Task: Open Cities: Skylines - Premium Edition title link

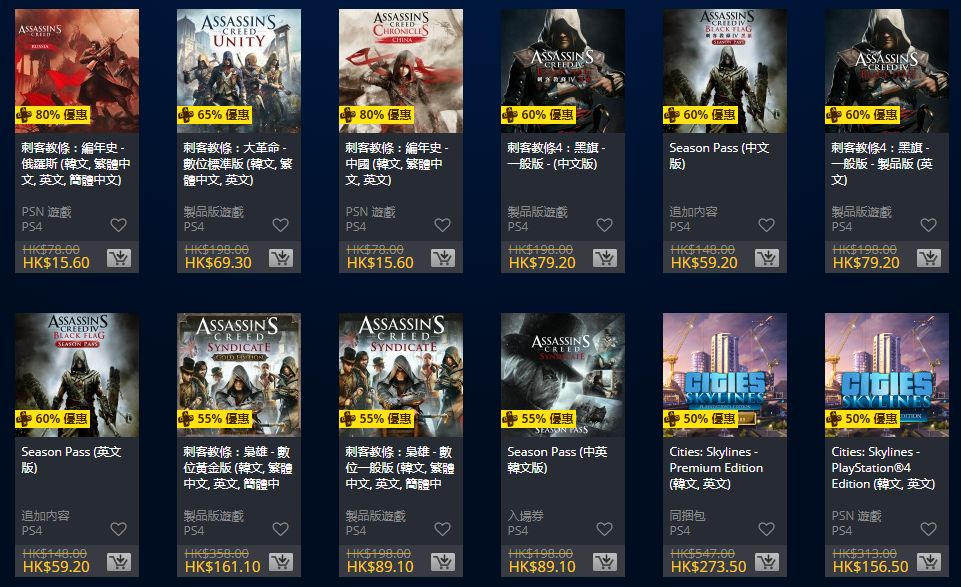Action: pyautogui.click(x=716, y=468)
